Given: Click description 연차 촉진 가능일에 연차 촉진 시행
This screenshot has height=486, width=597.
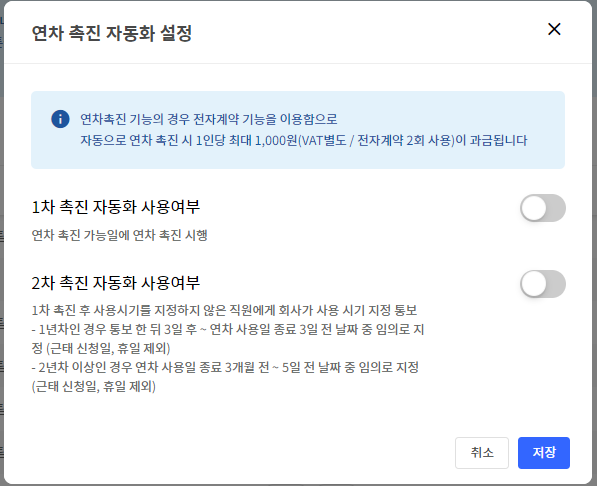Looking at the screenshot, I should point(120,235).
